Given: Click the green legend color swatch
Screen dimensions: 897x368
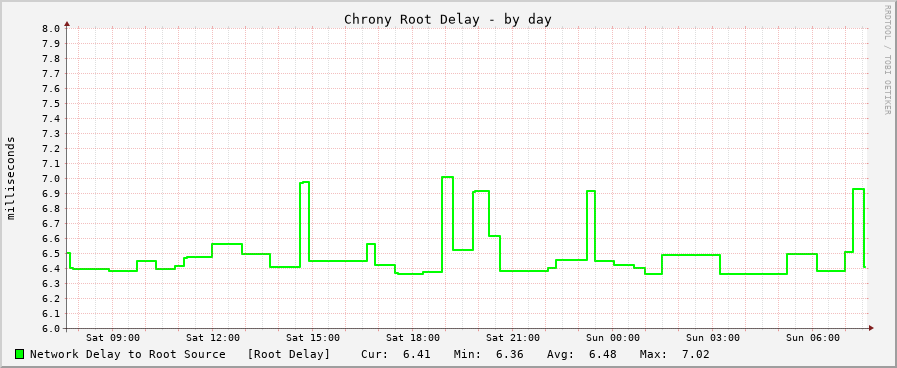Looking at the screenshot, I should click(20, 354).
